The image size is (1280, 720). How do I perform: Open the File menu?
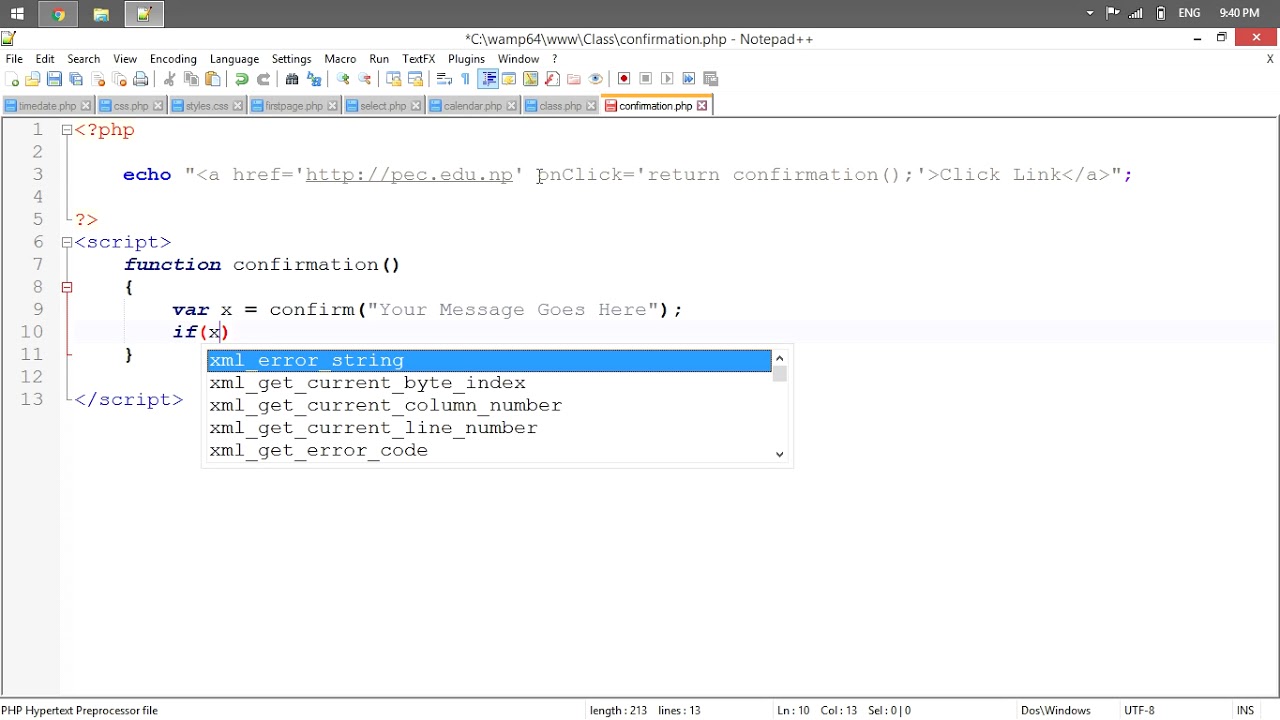[14, 59]
